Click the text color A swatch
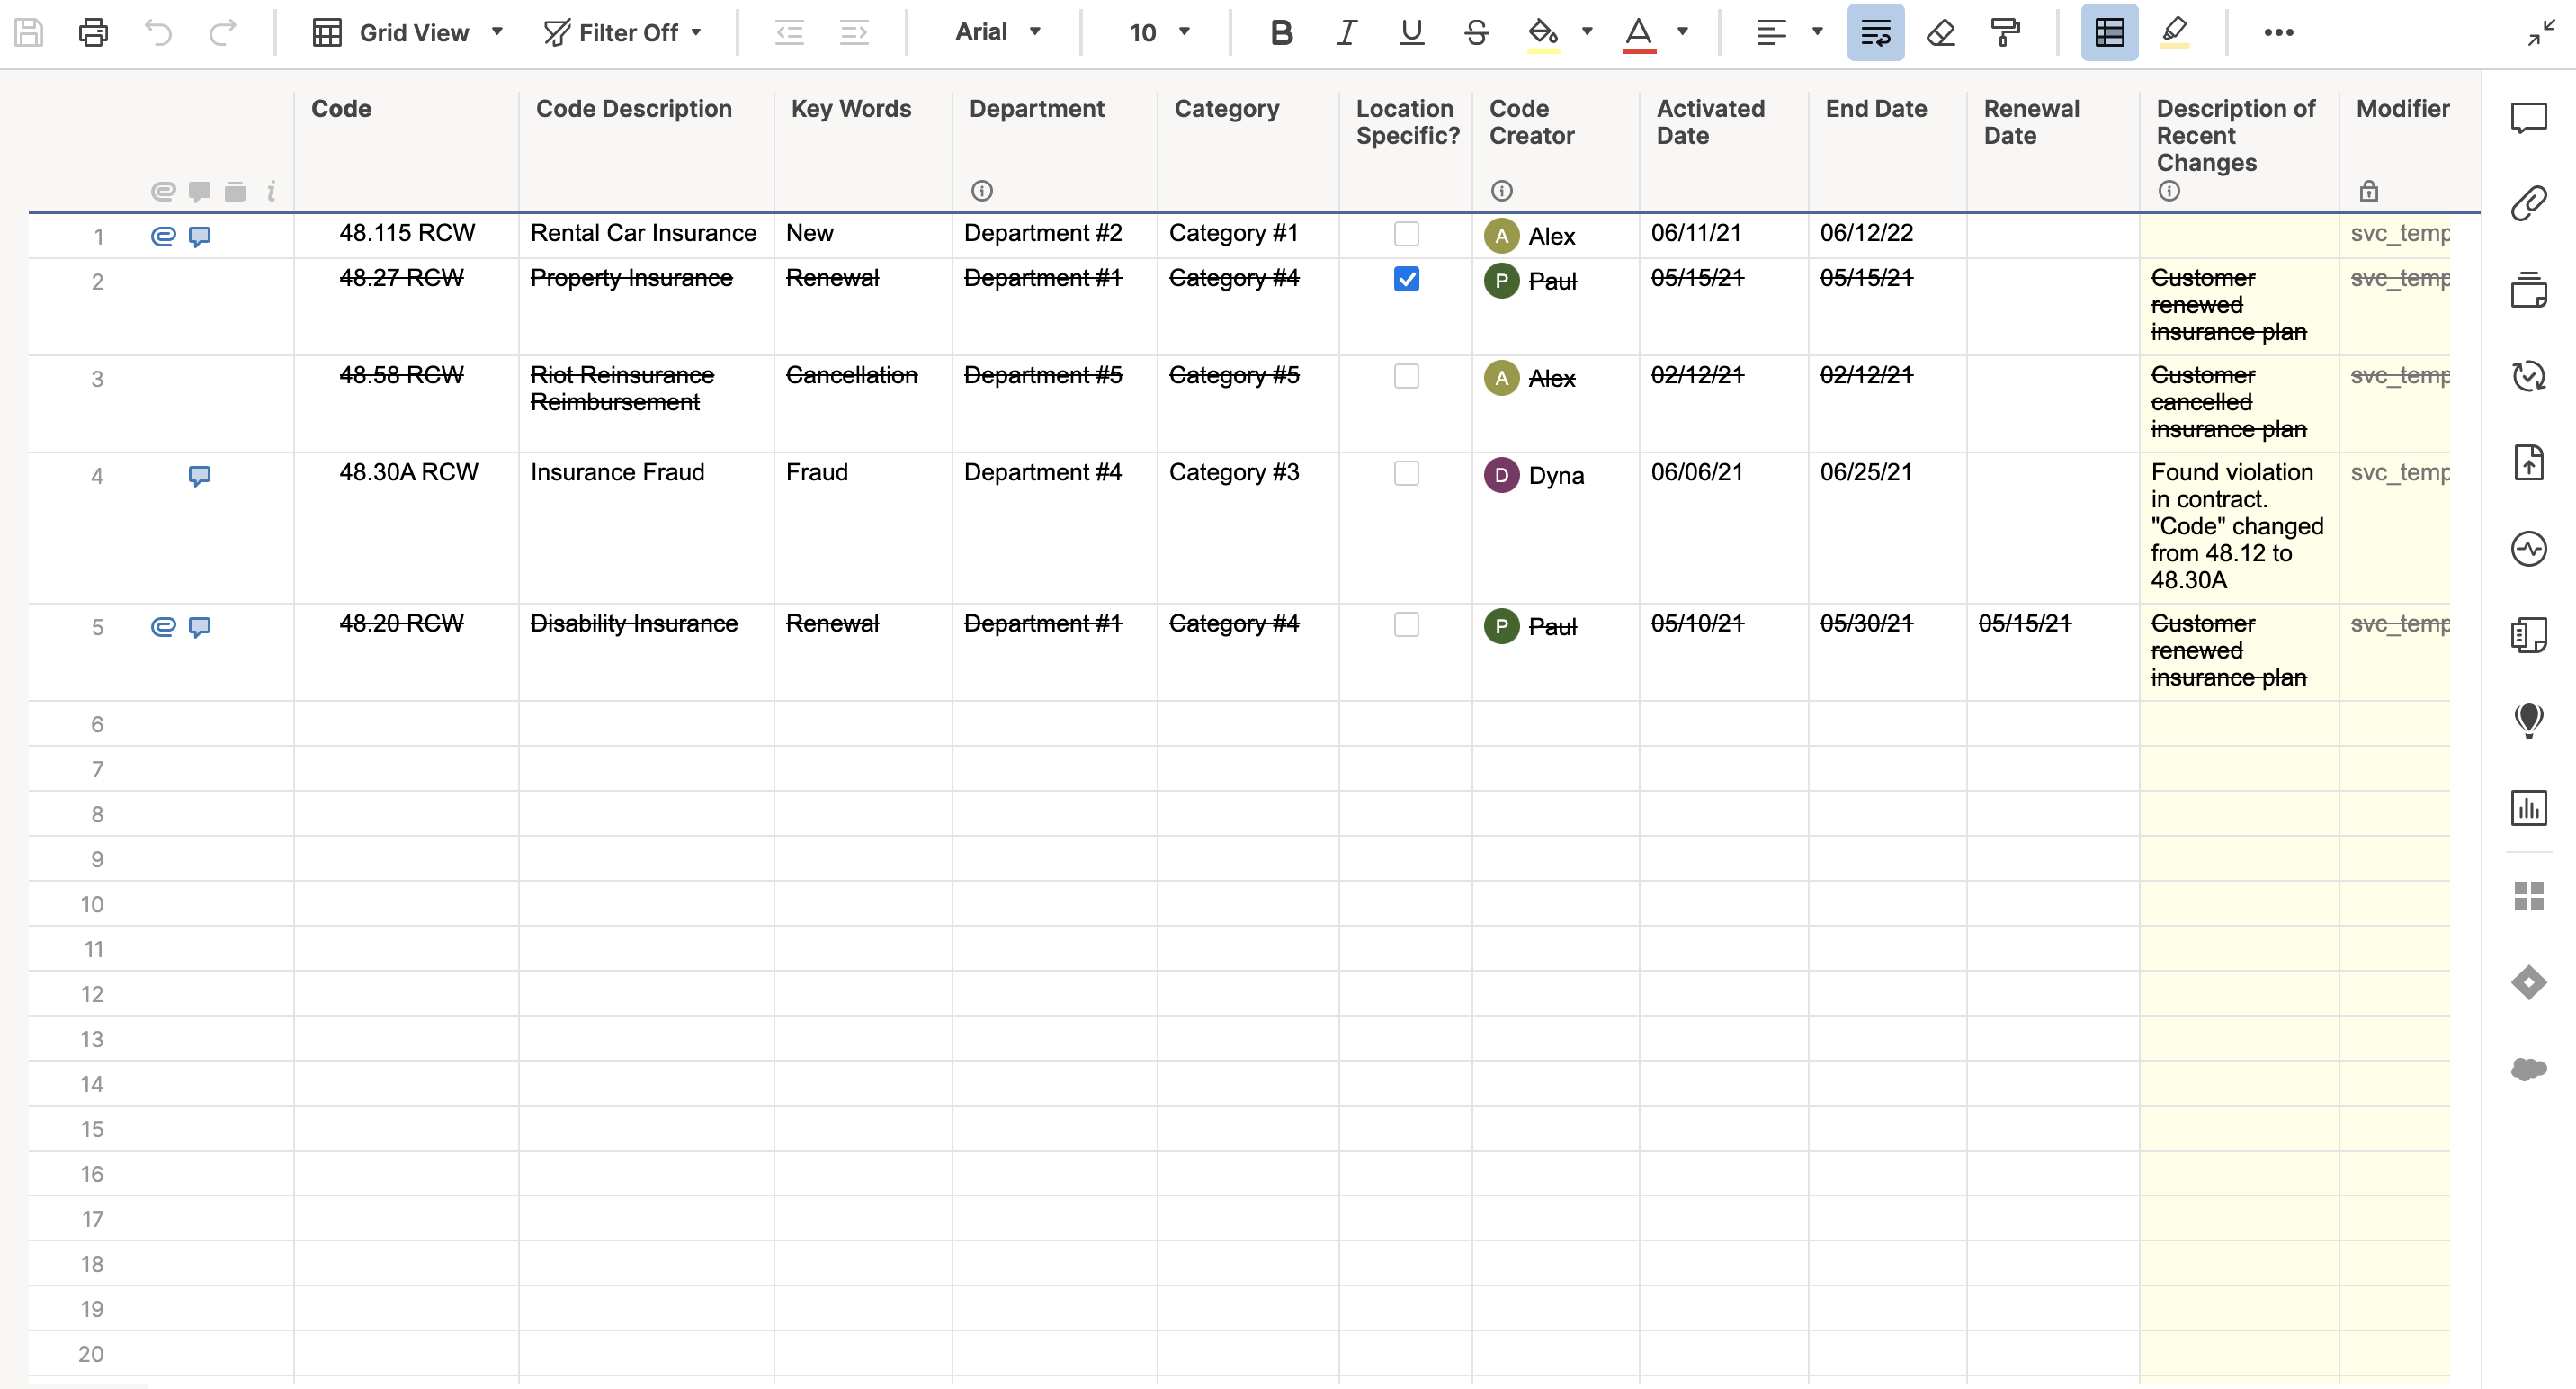This screenshot has height=1389, width=2576. coord(1638,33)
